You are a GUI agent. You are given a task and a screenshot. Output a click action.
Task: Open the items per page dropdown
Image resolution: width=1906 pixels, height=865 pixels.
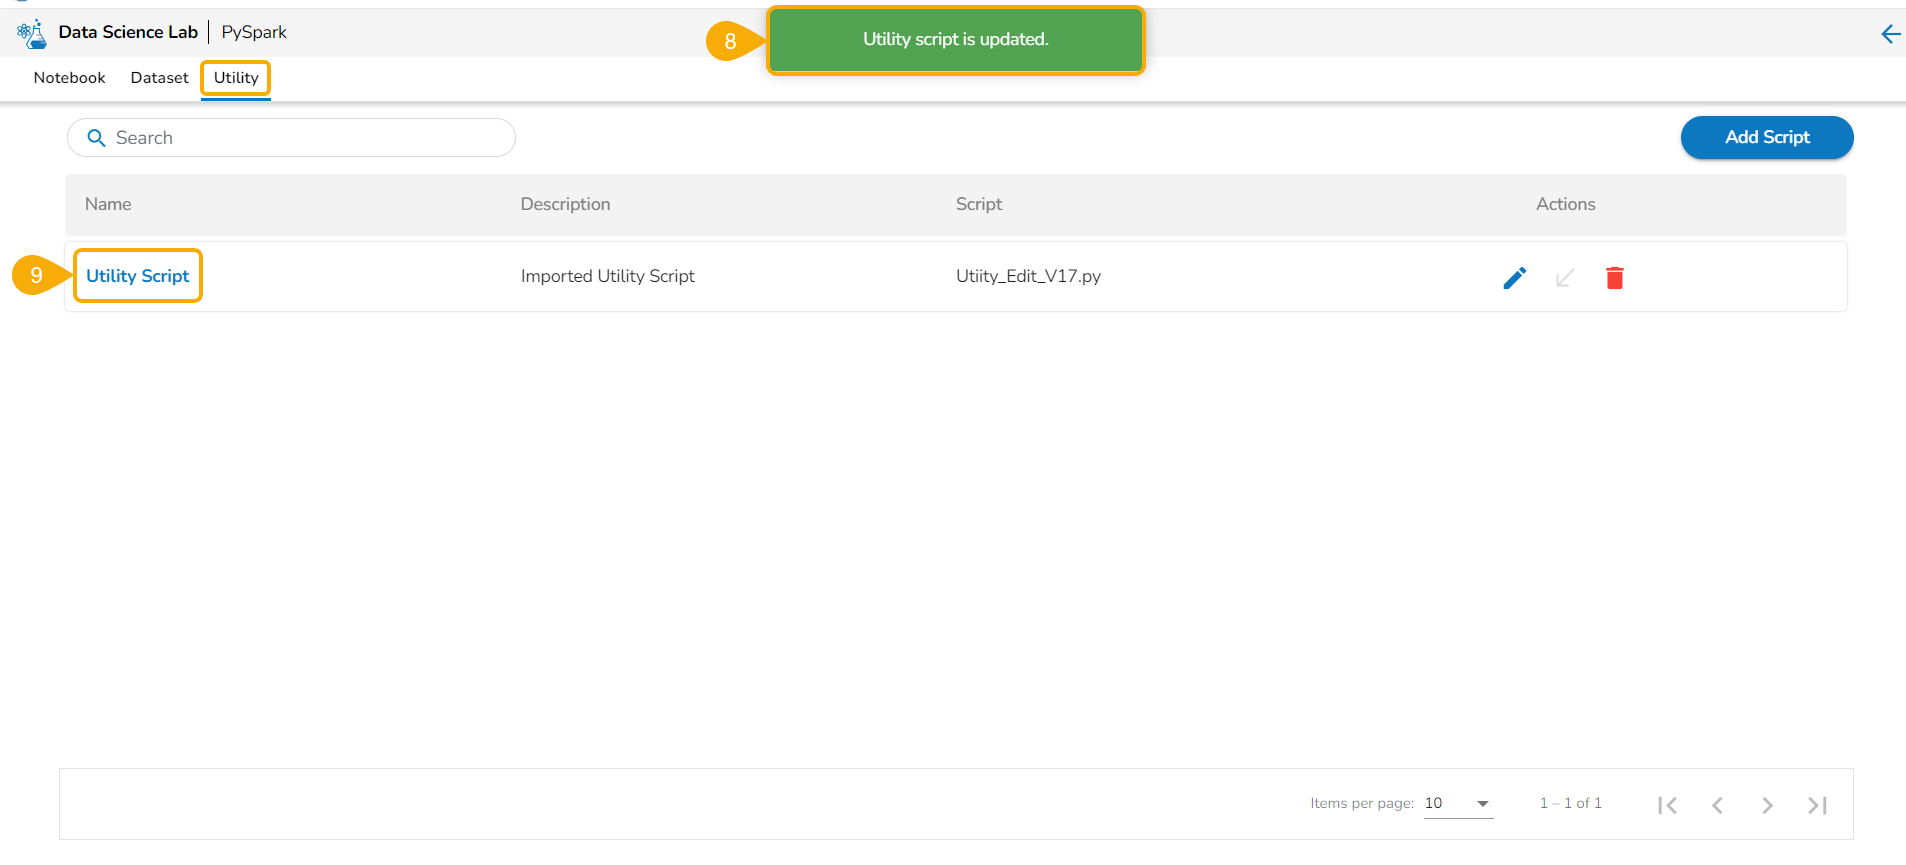1458,804
